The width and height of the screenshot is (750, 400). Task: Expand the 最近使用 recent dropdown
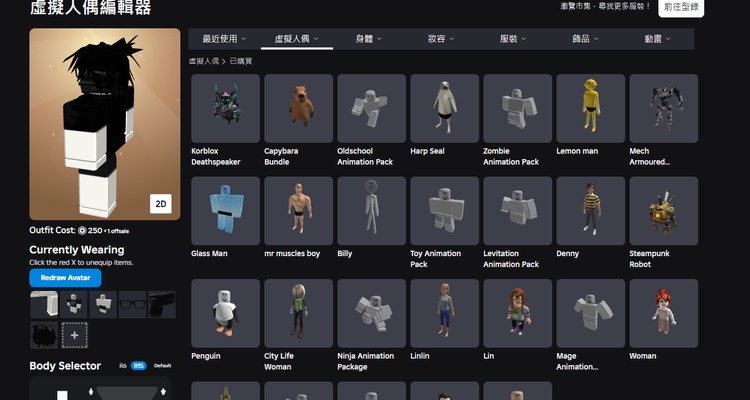pos(224,39)
